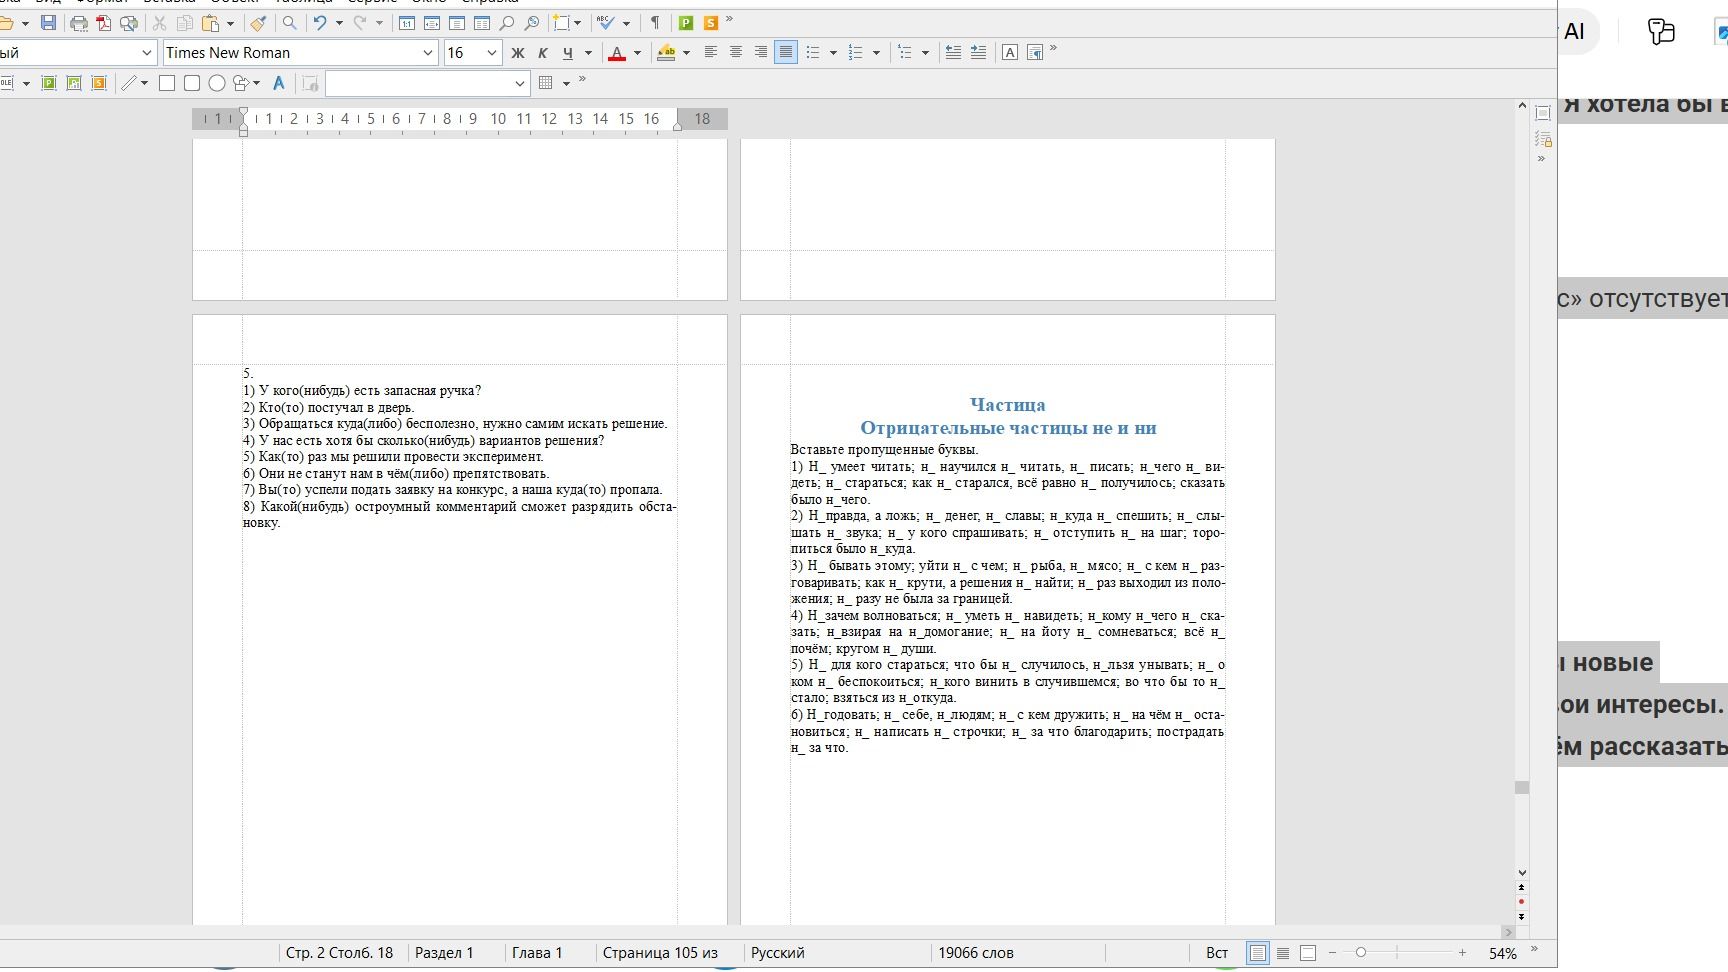Paste clipboard contents with the Paste icon
1728x972 pixels.
210,22
